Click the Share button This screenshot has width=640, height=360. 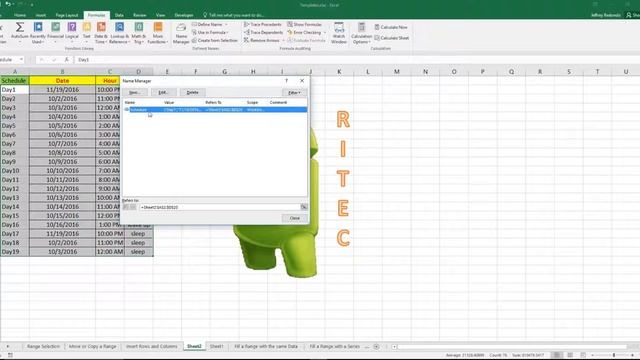click(633, 15)
